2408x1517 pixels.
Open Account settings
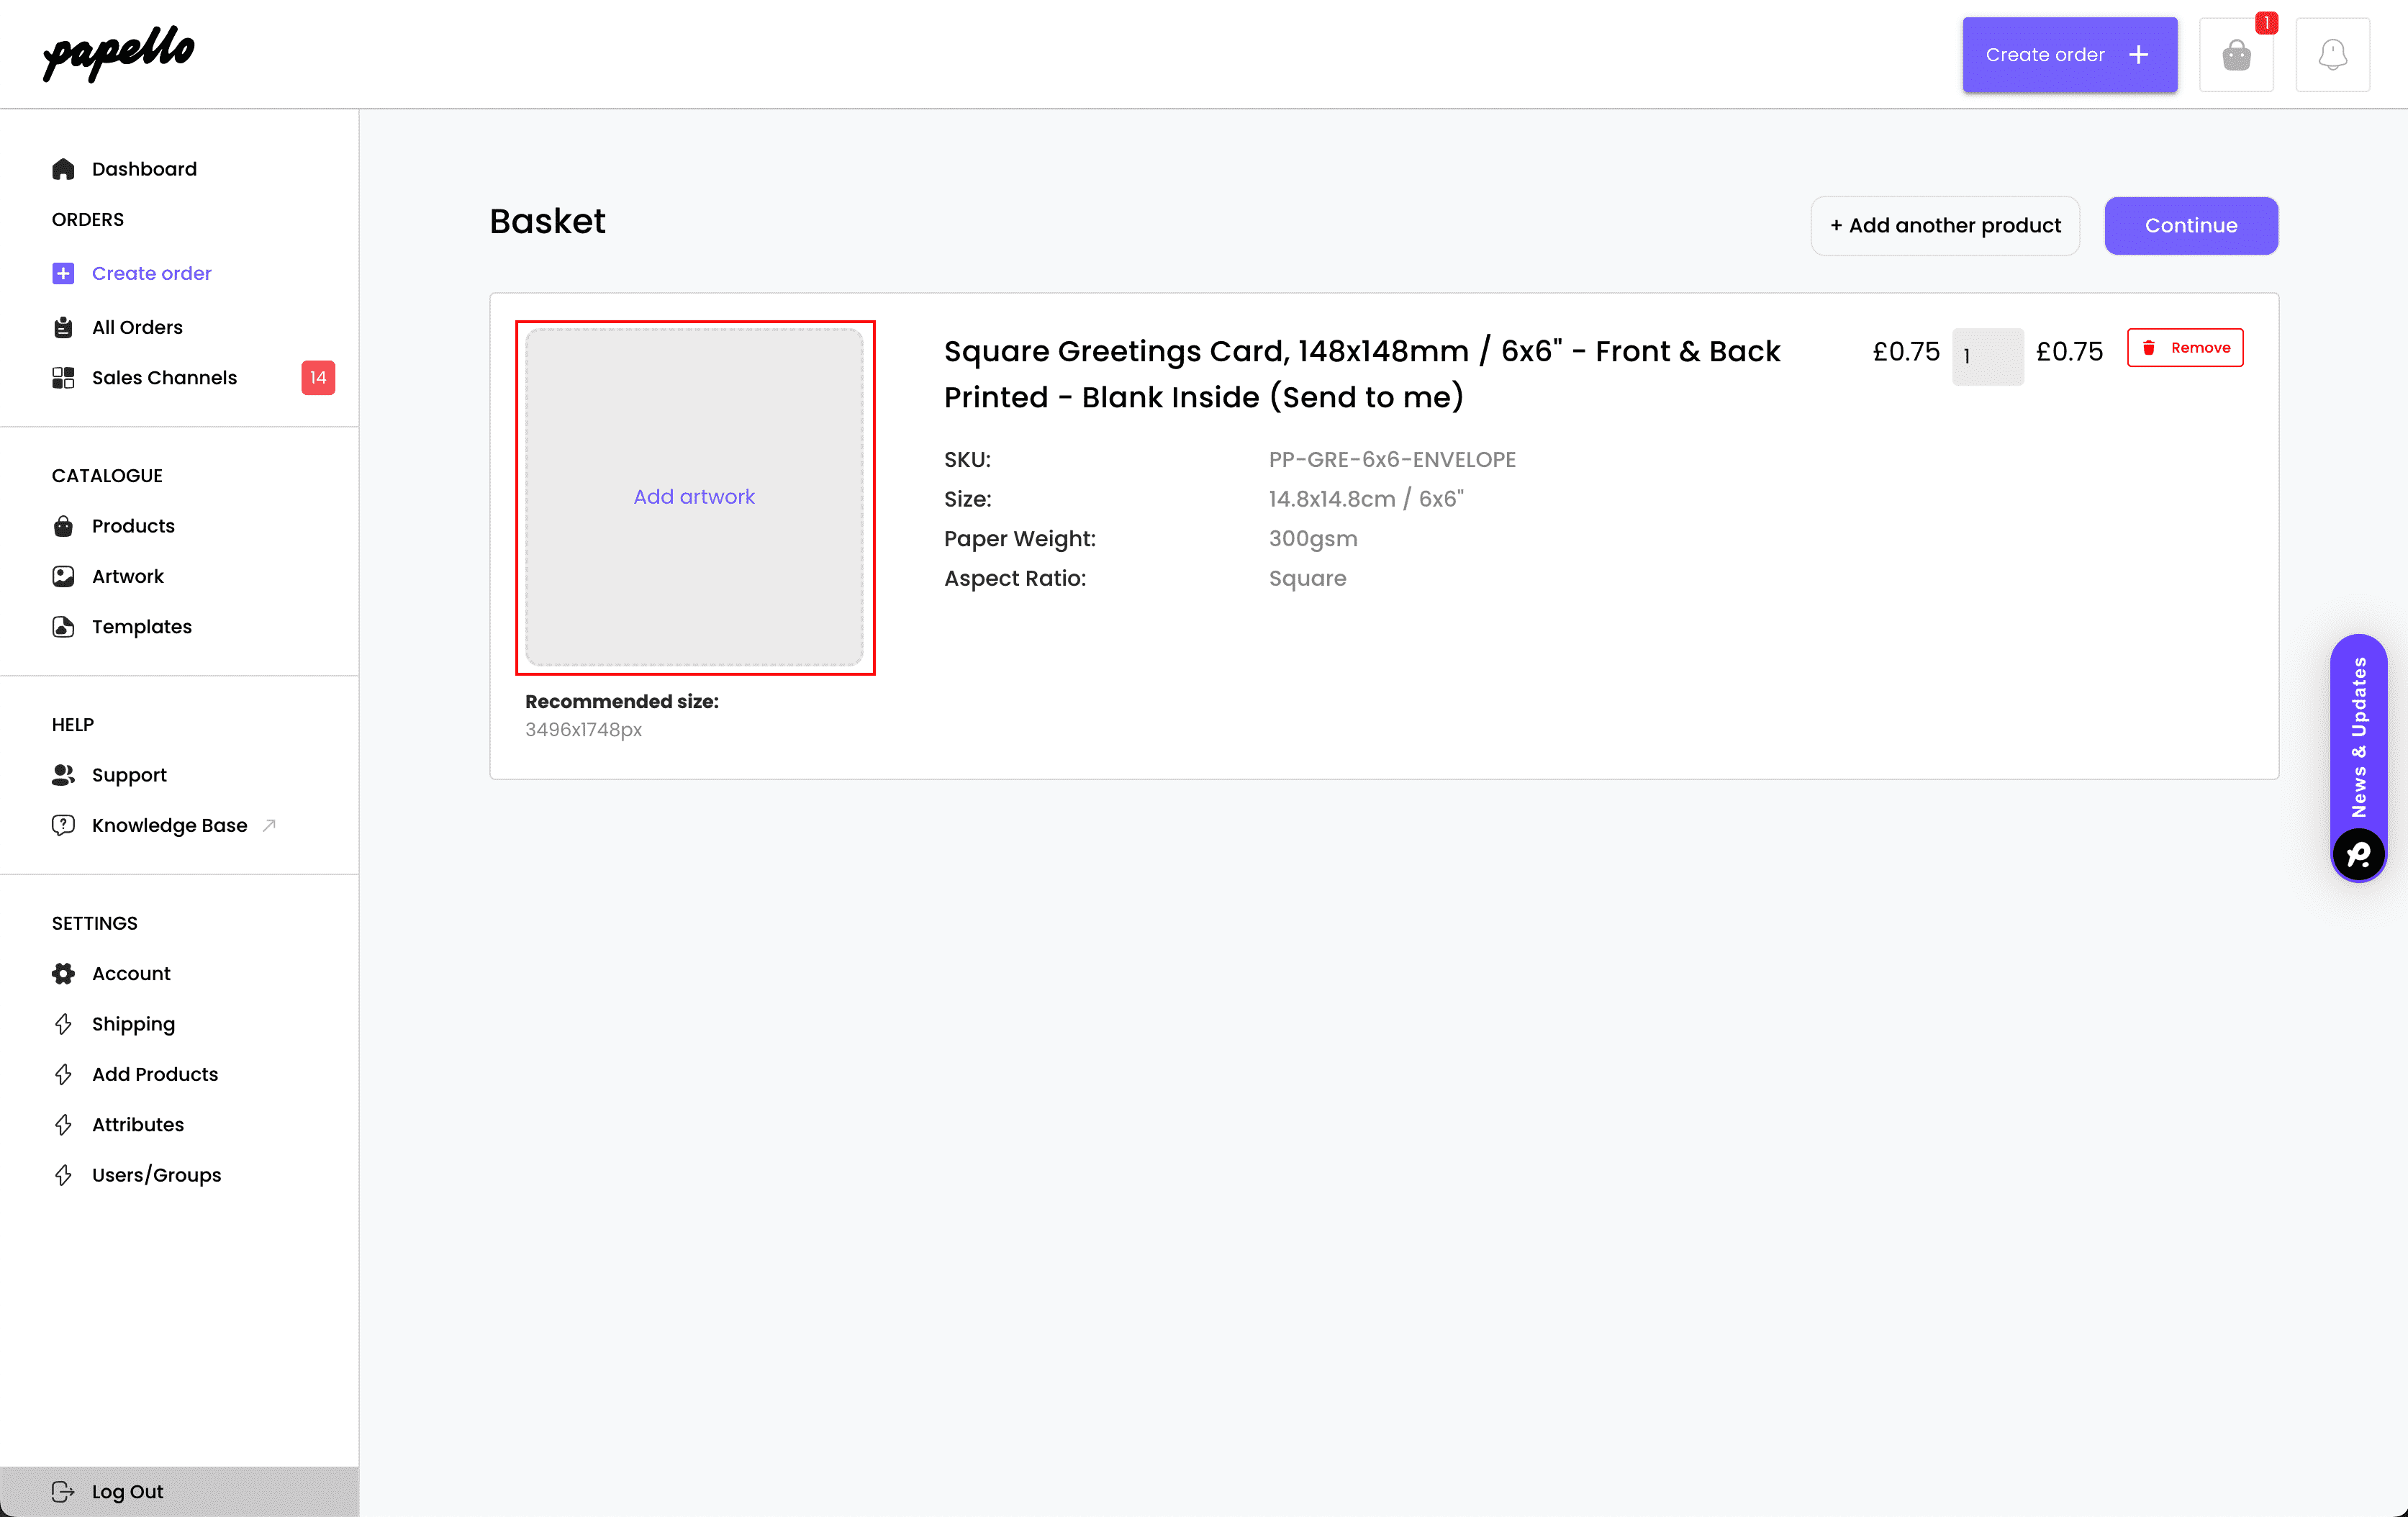click(131, 973)
